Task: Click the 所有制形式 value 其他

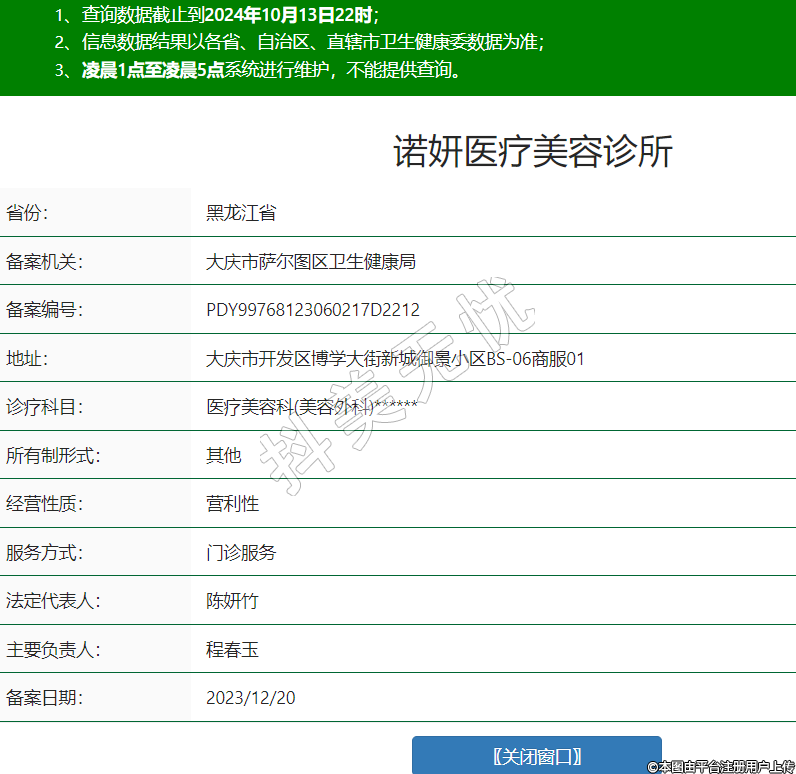Action: click(x=224, y=455)
